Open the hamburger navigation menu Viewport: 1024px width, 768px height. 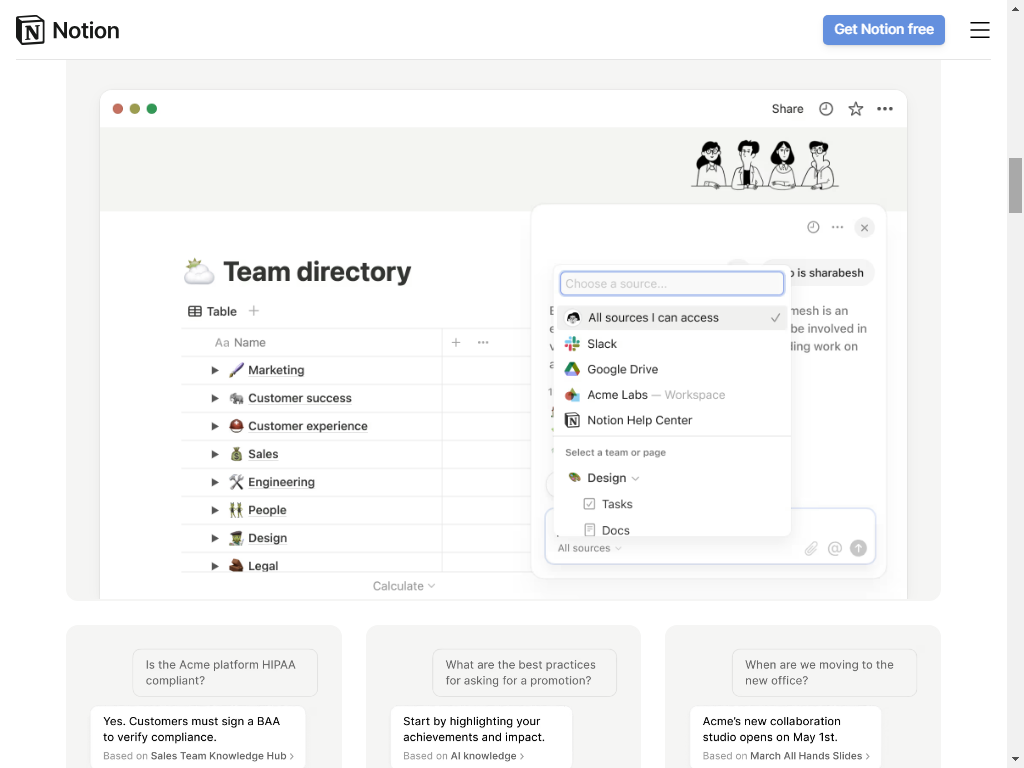click(980, 30)
